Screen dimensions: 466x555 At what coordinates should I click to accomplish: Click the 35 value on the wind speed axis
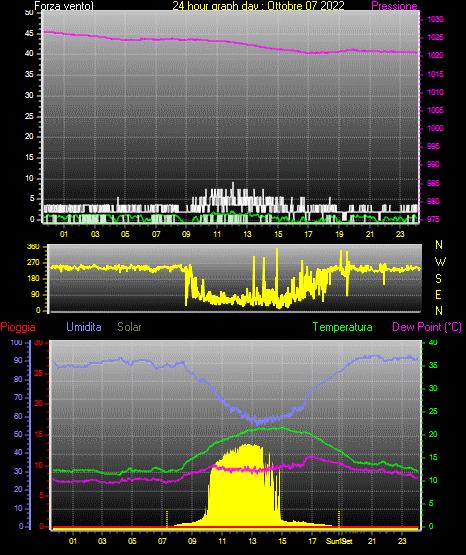tap(29, 74)
